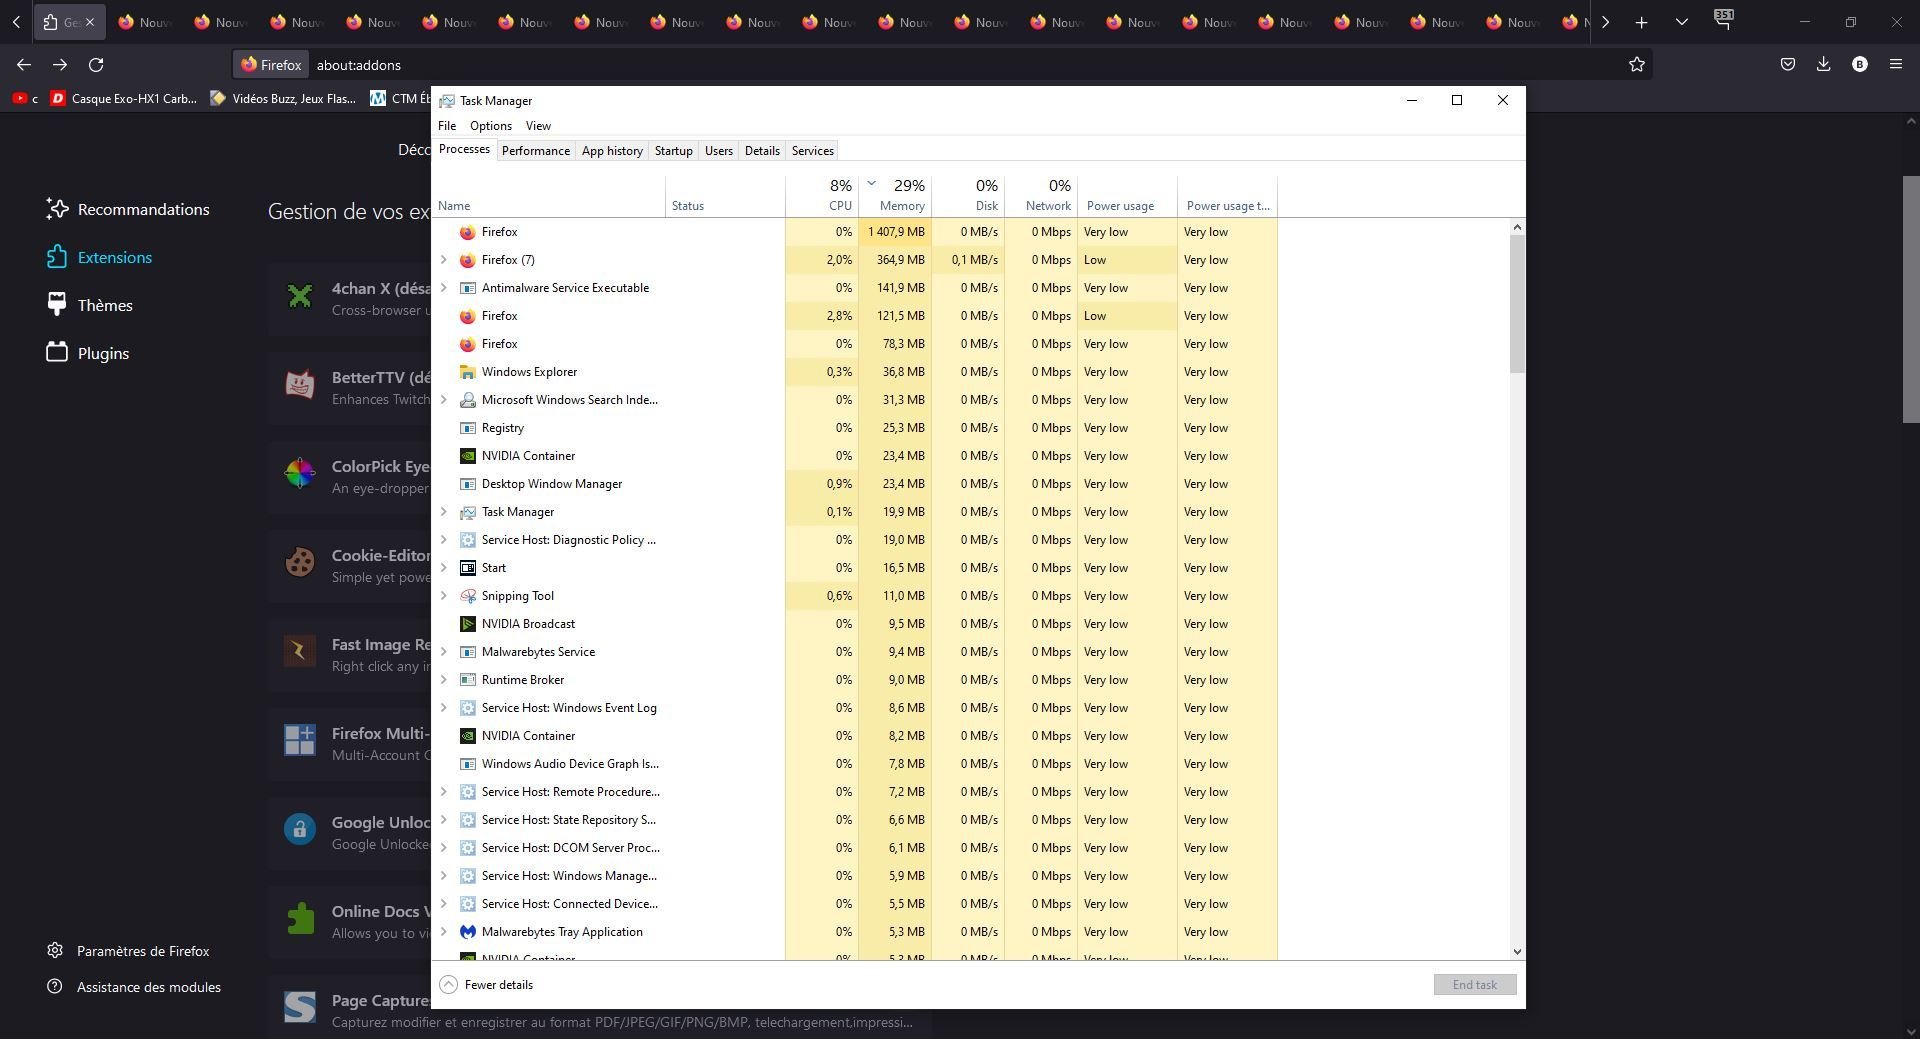
Task: Open the Options menu in Task Manager
Action: pyautogui.click(x=490, y=126)
